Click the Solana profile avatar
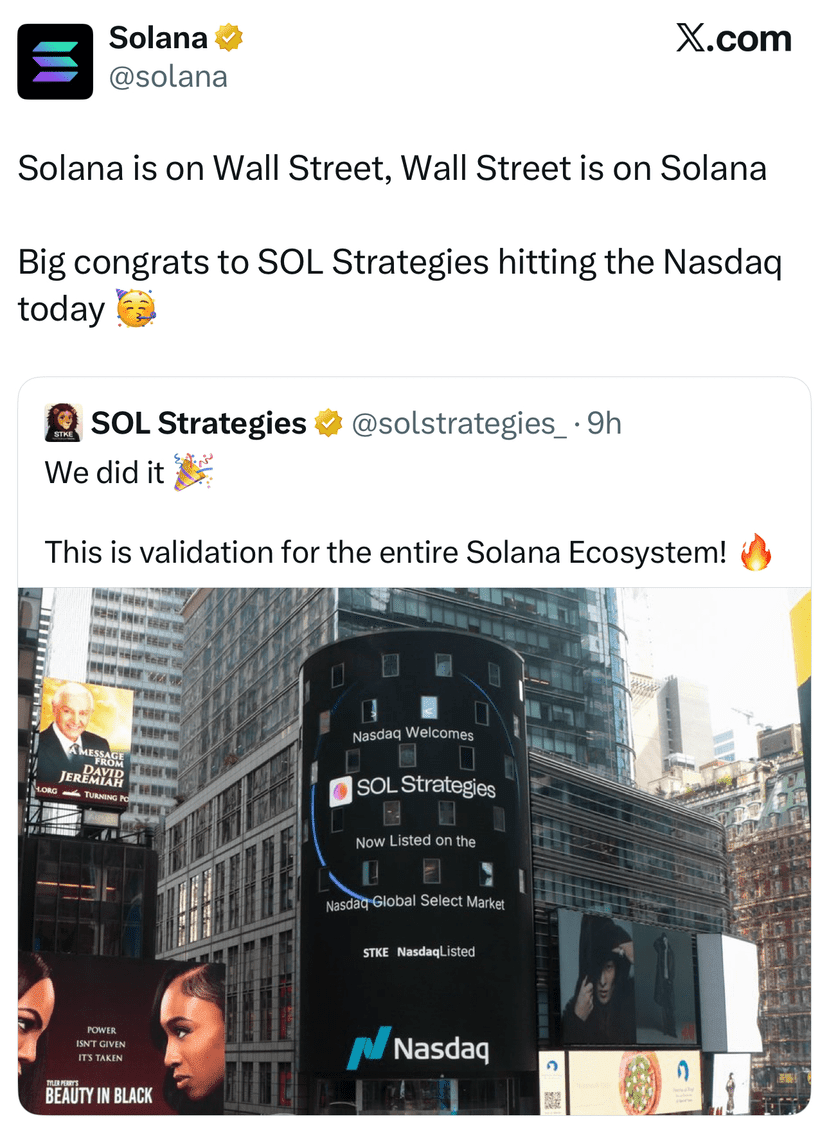Screen dimensions: 829x1139 tap(55, 62)
